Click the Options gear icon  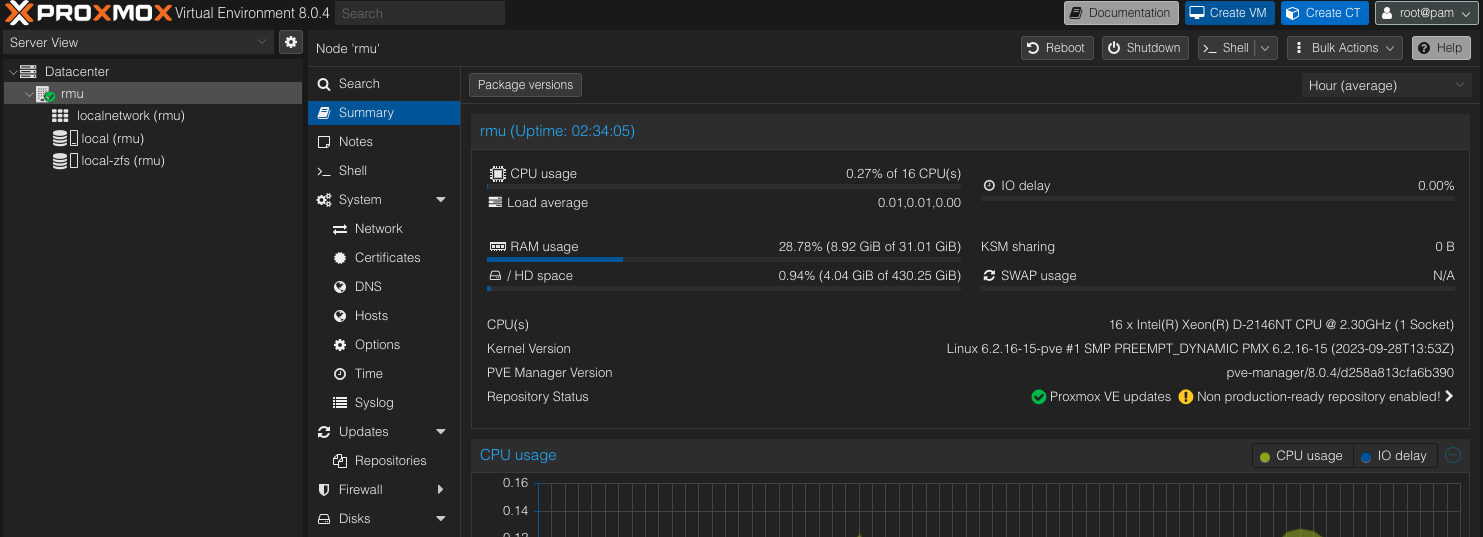click(x=340, y=345)
